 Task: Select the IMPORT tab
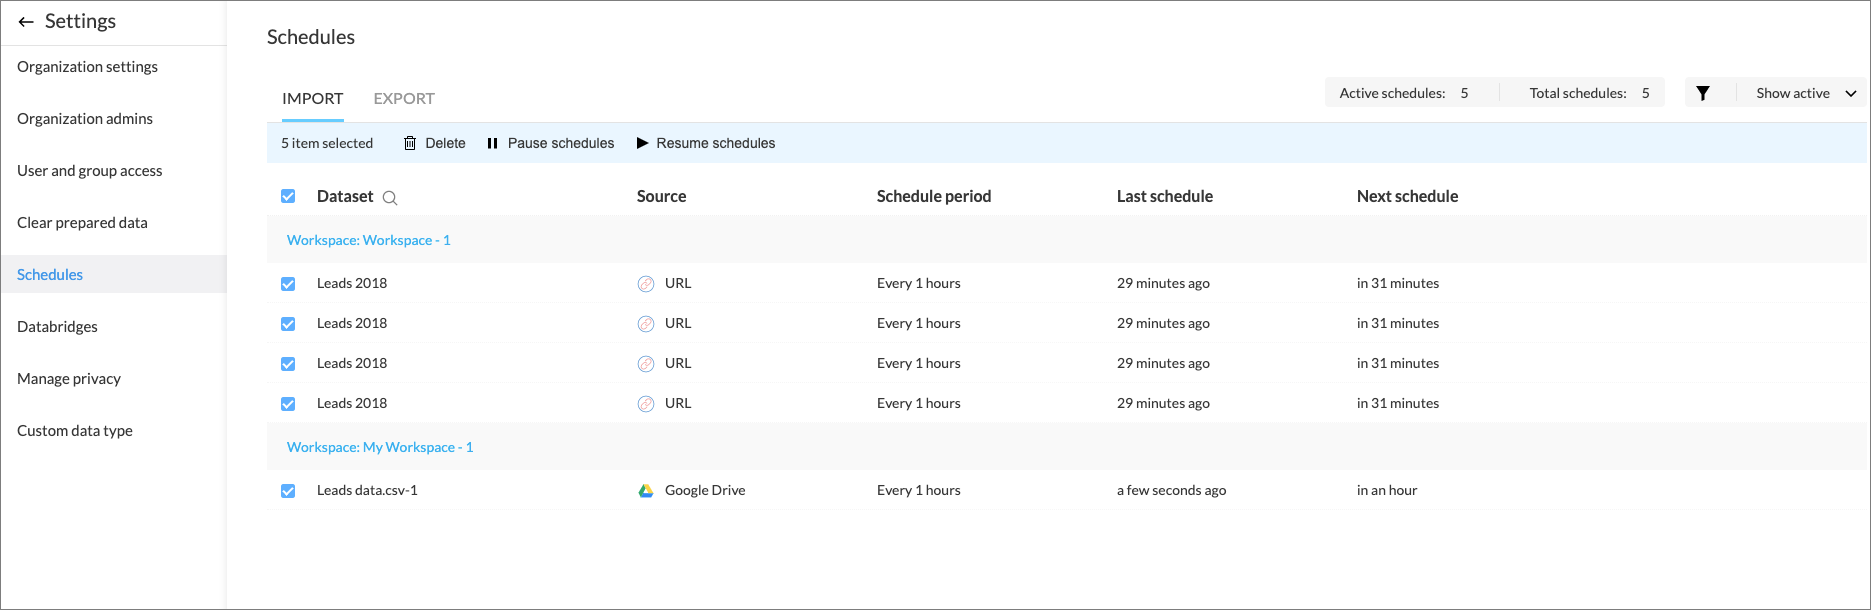pos(312,98)
